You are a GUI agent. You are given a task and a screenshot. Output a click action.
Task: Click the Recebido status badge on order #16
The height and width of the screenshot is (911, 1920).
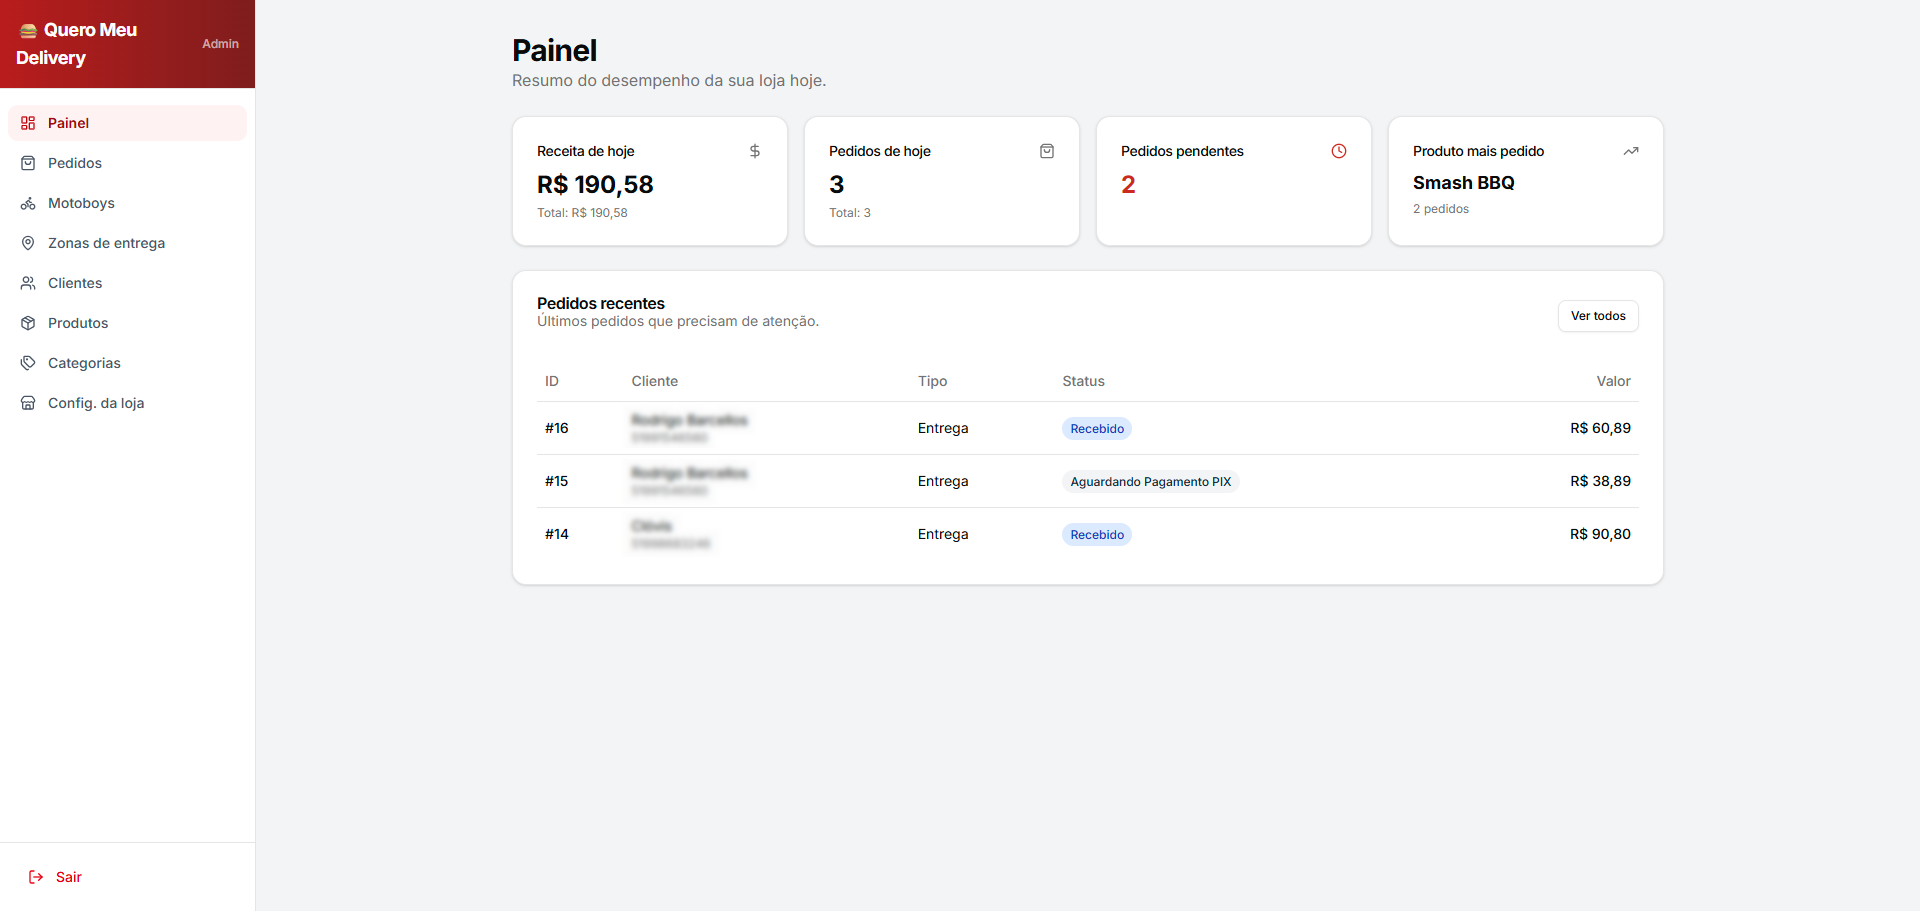click(x=1096, y=428)
